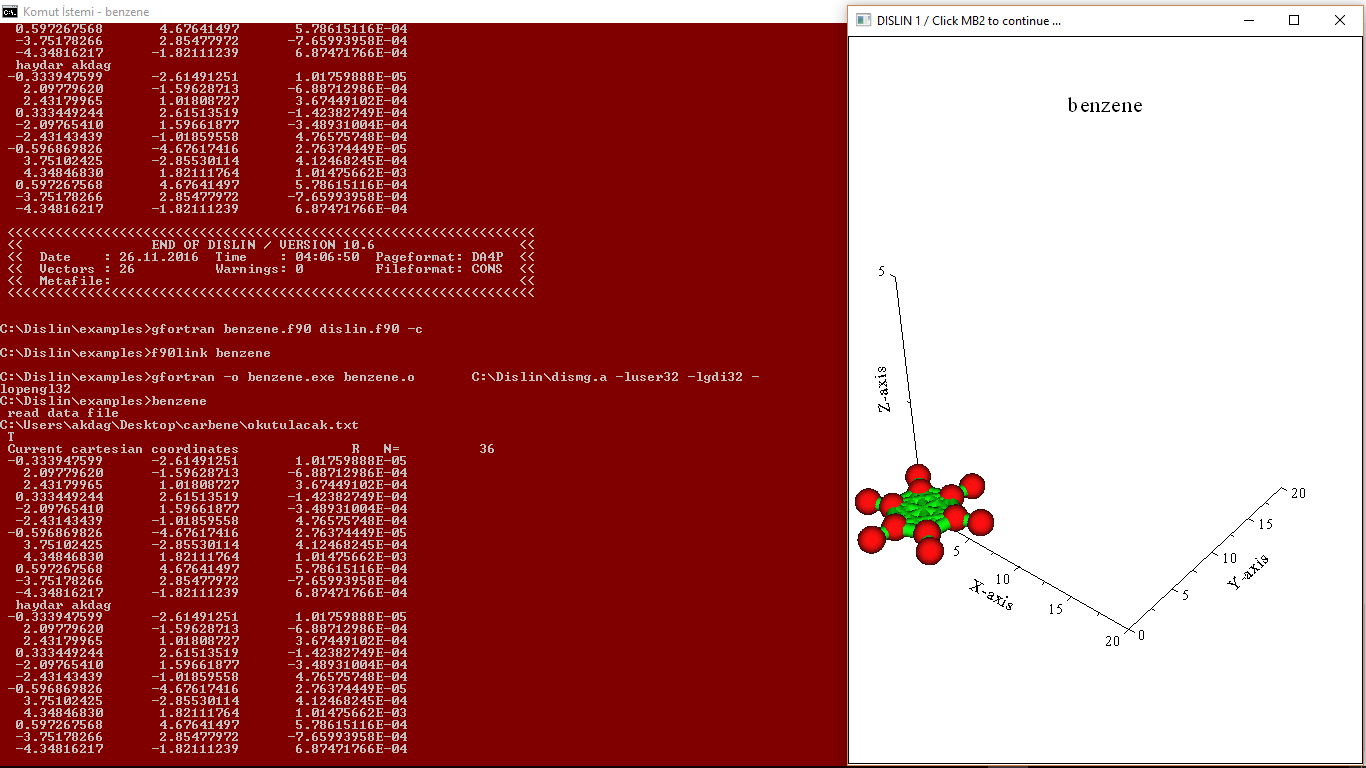The image size is (1366, 768).
Task: Click the X-axis tick label '10'
Action: 1002,579
